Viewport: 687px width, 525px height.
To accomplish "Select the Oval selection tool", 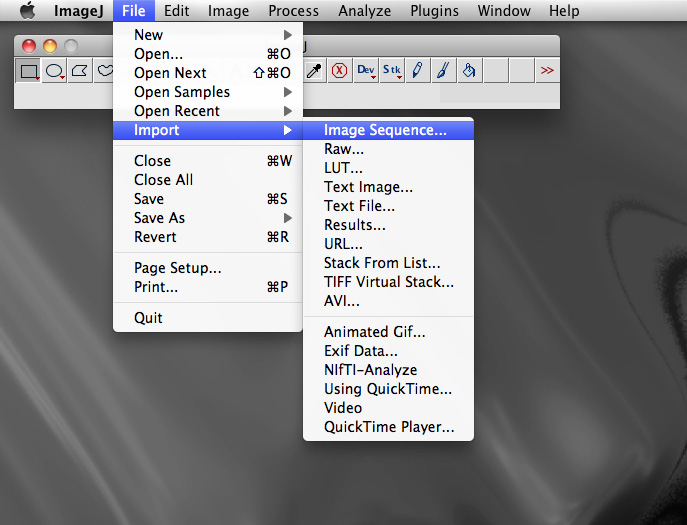I will click(x=54, y=71).
